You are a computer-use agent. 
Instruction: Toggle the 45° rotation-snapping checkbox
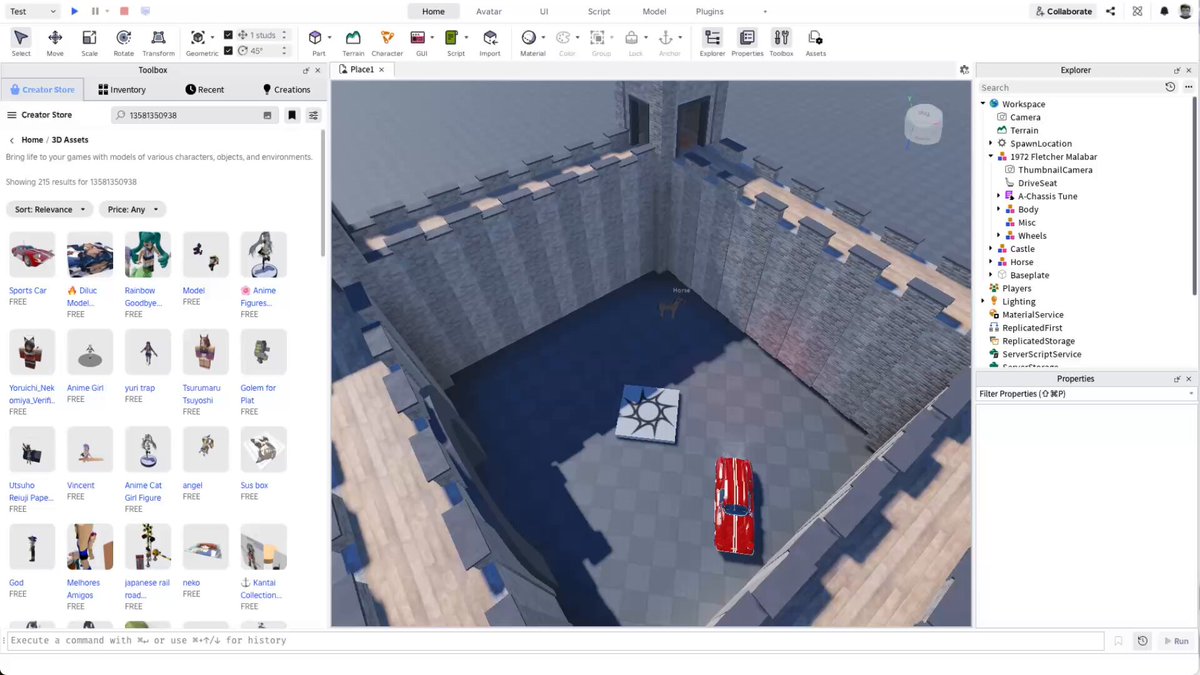[228, 50]
